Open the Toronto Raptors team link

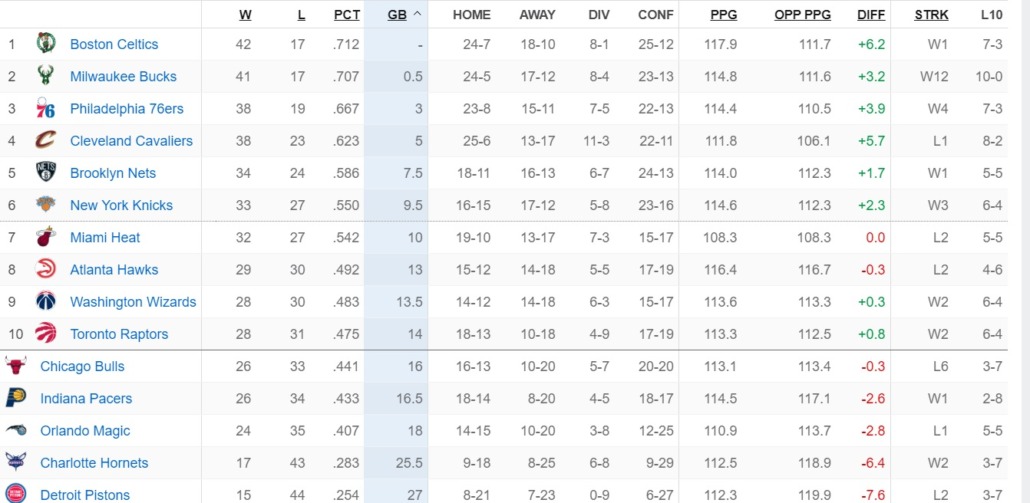point(119,334)
